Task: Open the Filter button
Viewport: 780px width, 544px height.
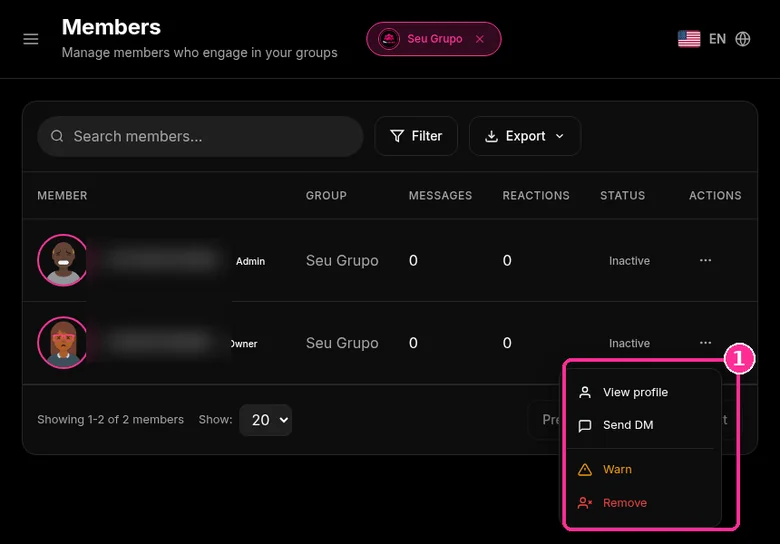Action: point(416,136)
